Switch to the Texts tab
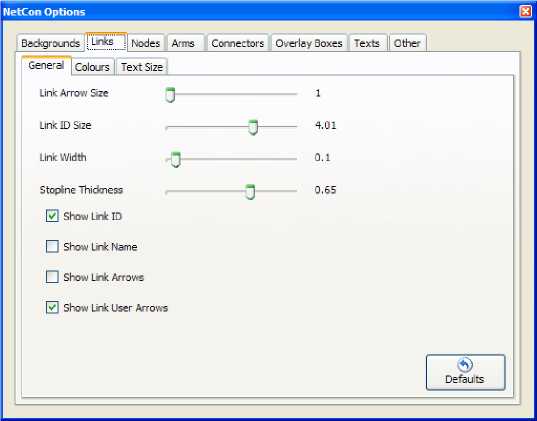The image size is (537, 421). [367, 43]
